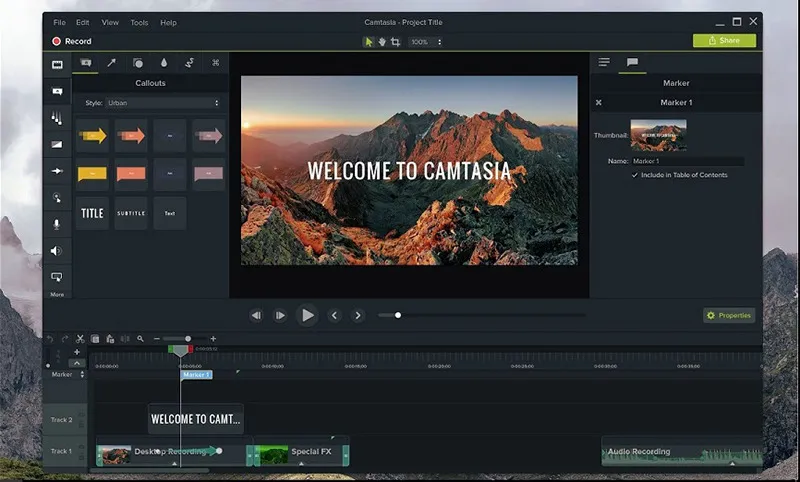Screen dimensions: 800x482
Task: Toggle Include in Table of Contents checkbox
Action: click(635, 175)
